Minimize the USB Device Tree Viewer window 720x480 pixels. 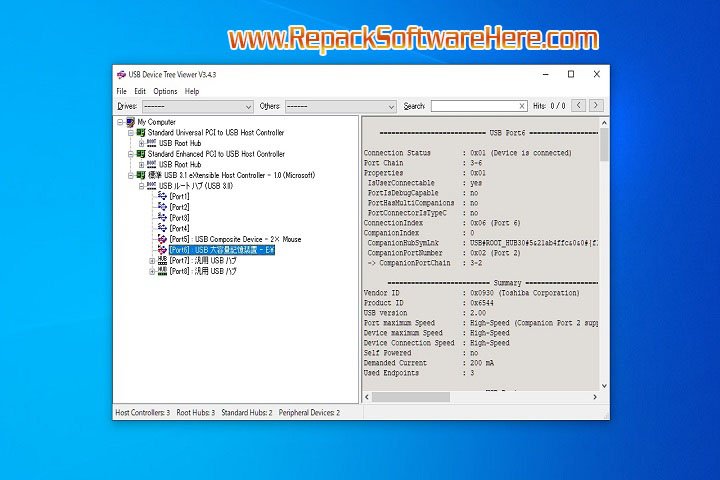point(546,74)
